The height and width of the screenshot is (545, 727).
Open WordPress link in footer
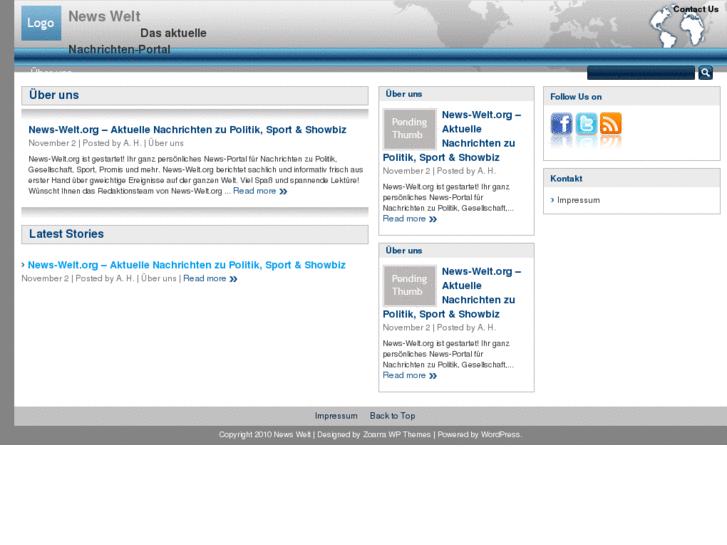(500, 435)
